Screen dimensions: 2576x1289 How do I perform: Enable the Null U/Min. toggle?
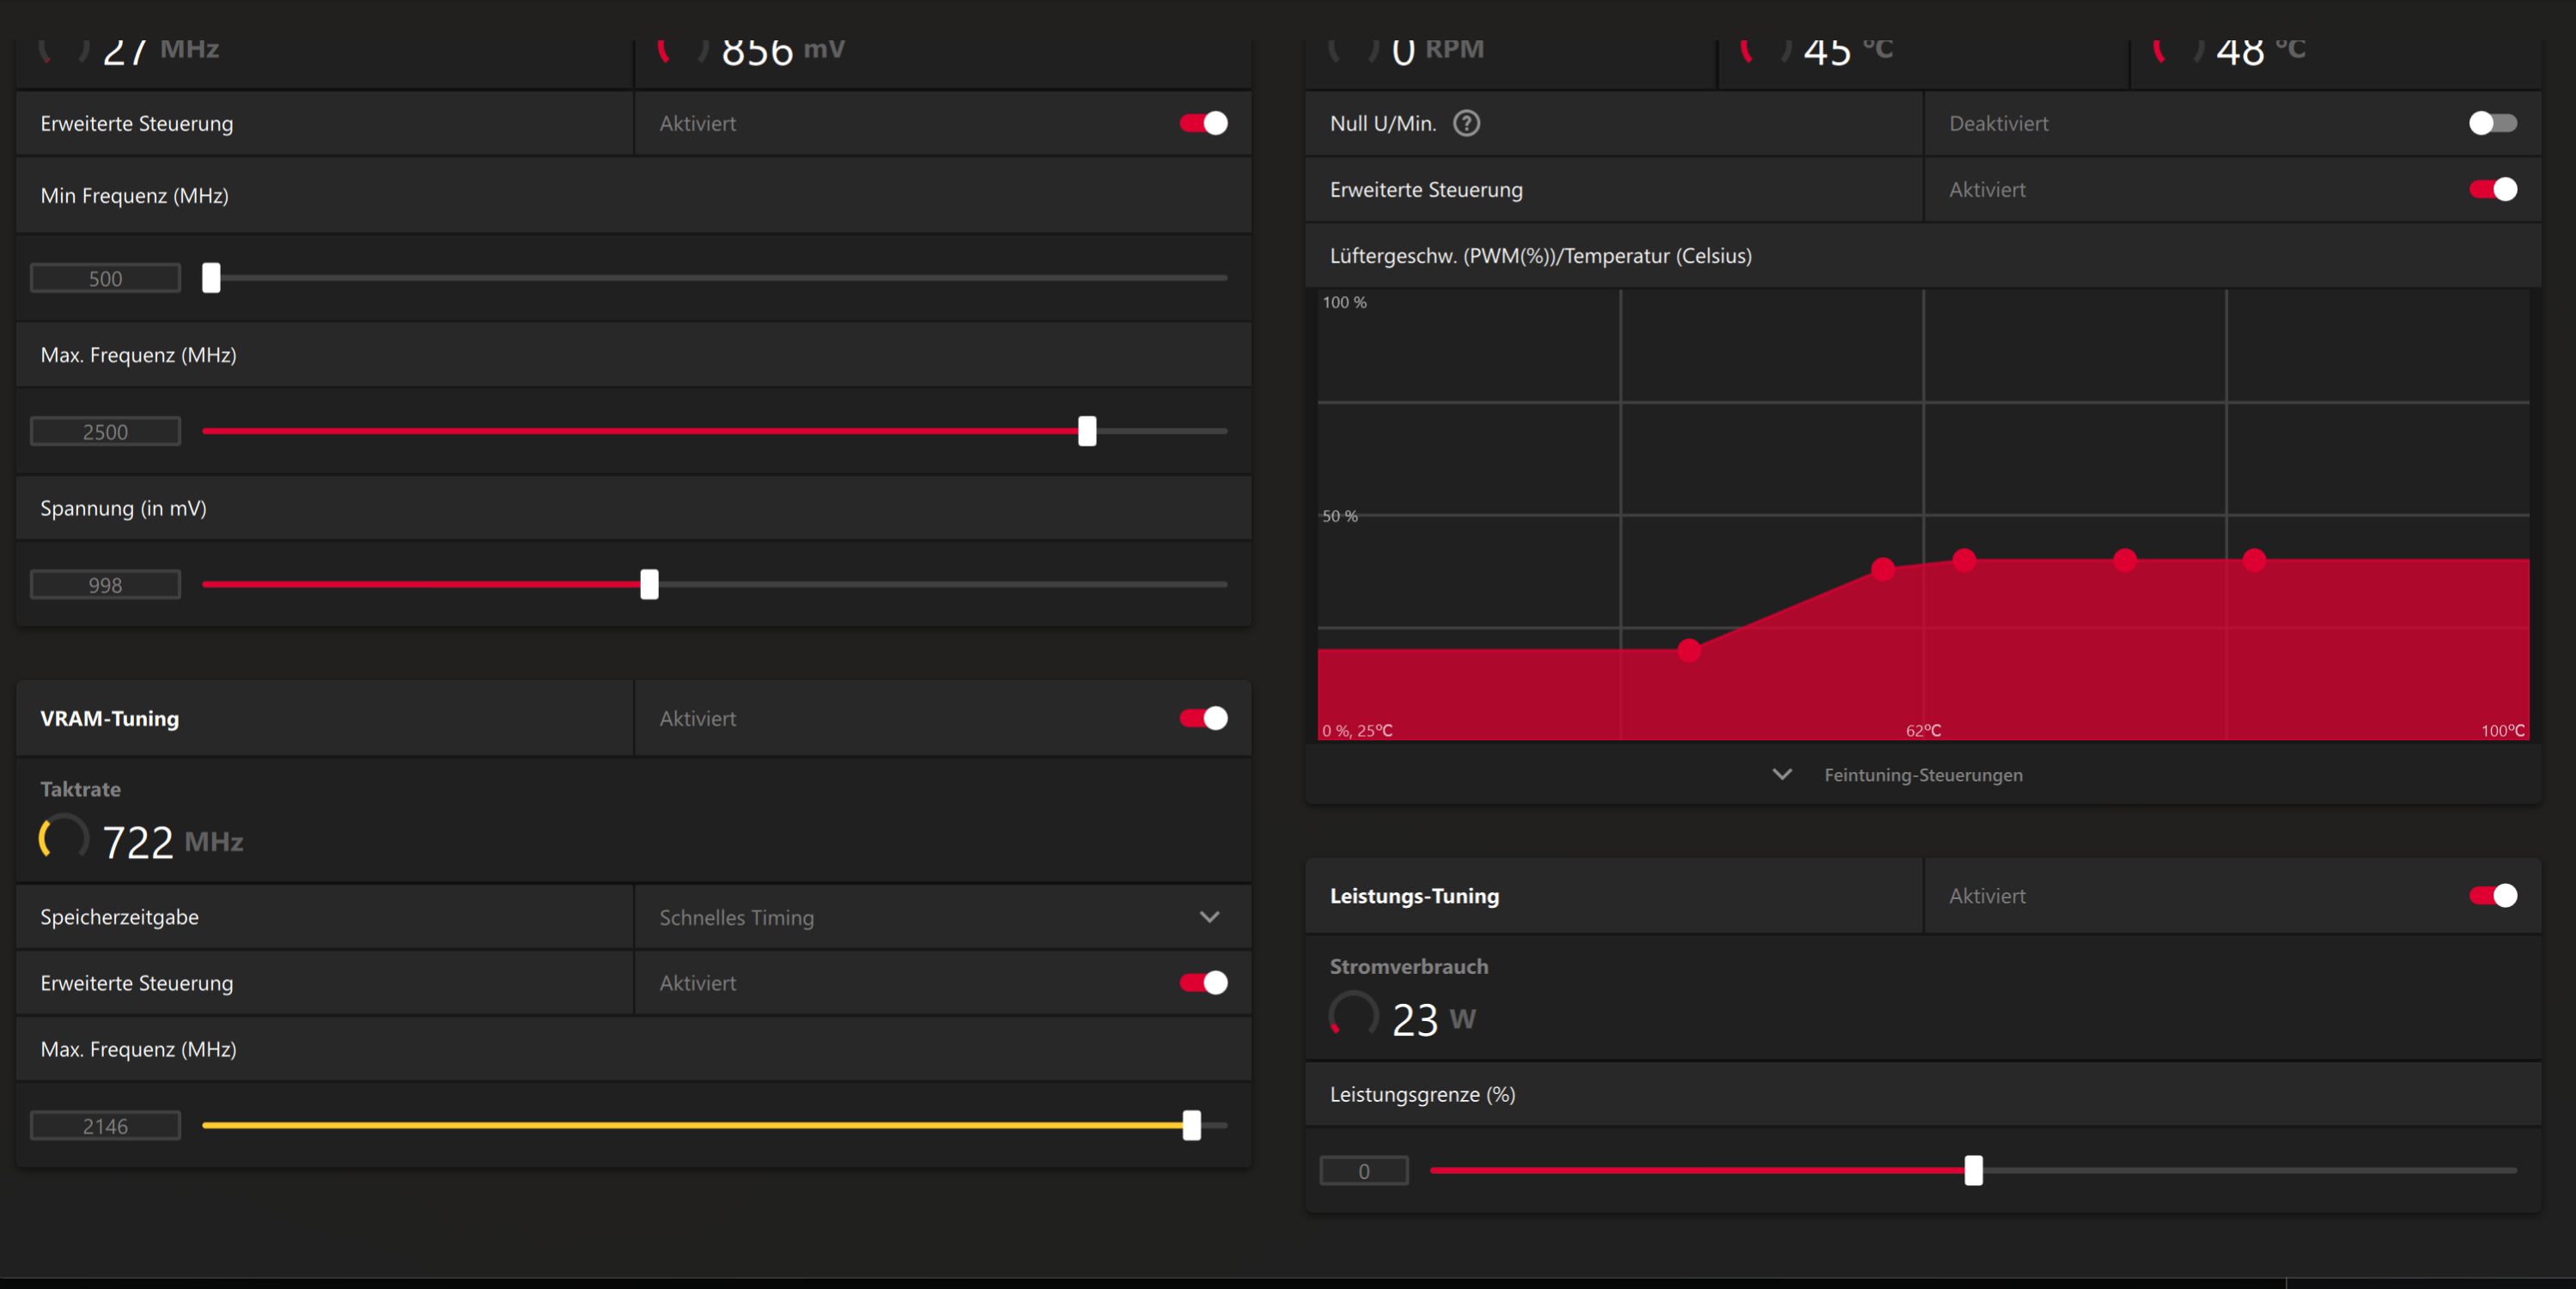(x=2491, y=123)
